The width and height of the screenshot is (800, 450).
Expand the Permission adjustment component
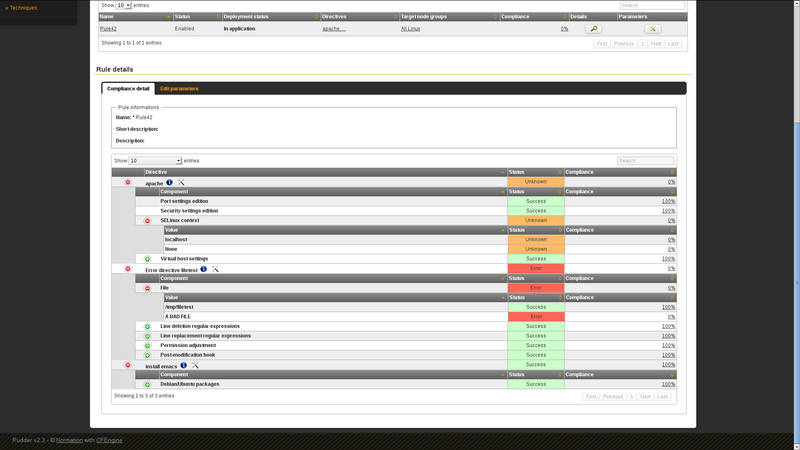(147, 346)
